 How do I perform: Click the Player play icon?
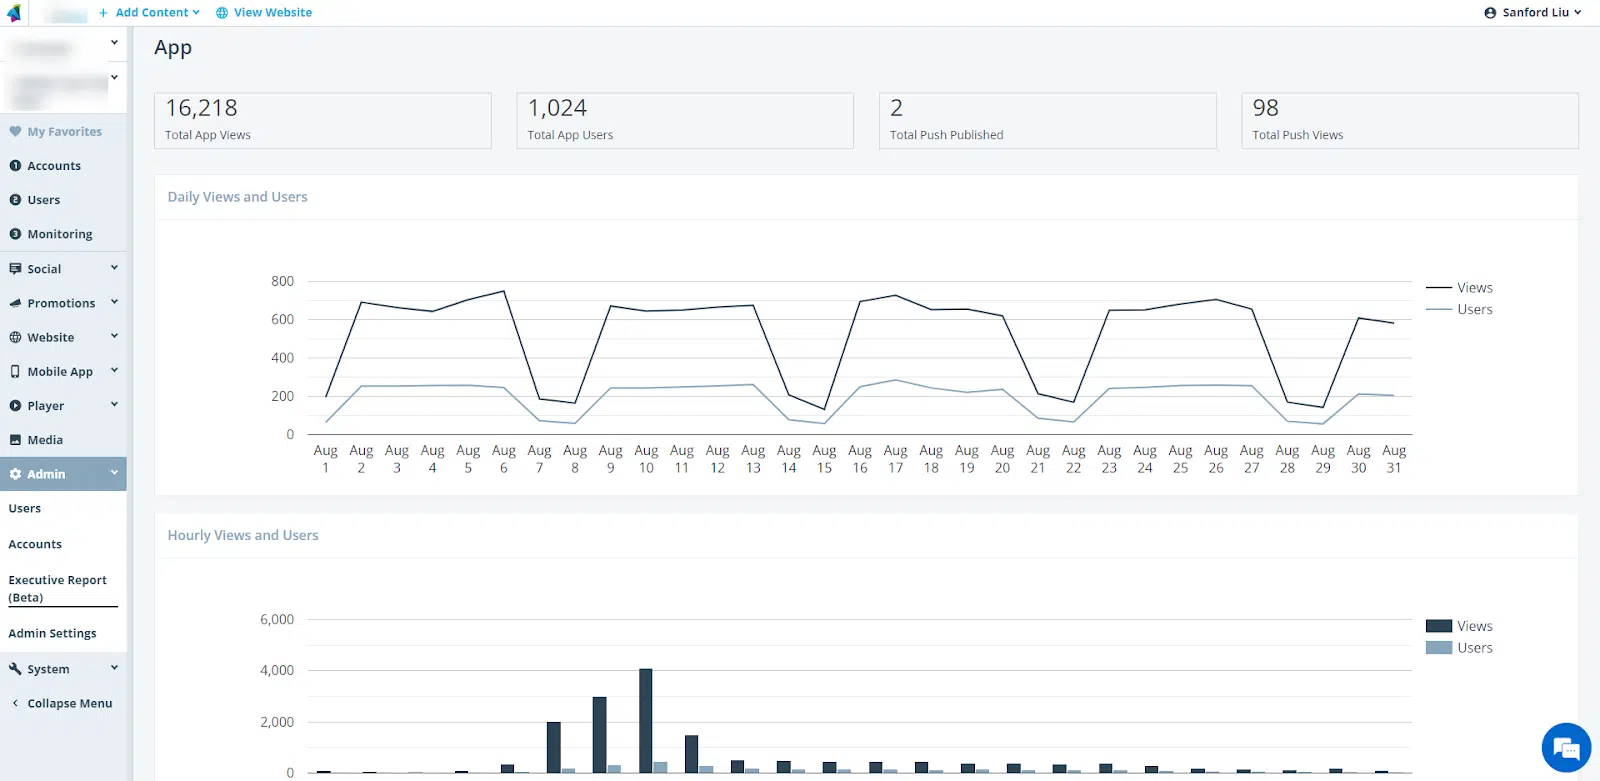pyautogui.click(x=15, y=406)
